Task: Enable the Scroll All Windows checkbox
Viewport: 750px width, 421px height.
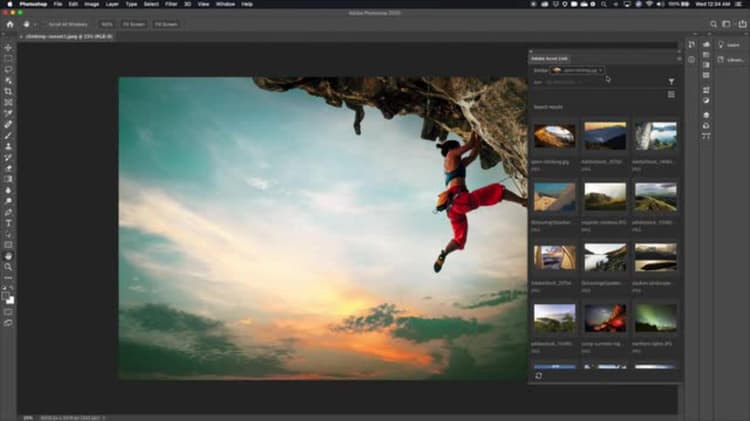Action: click(x=44, y=23)
